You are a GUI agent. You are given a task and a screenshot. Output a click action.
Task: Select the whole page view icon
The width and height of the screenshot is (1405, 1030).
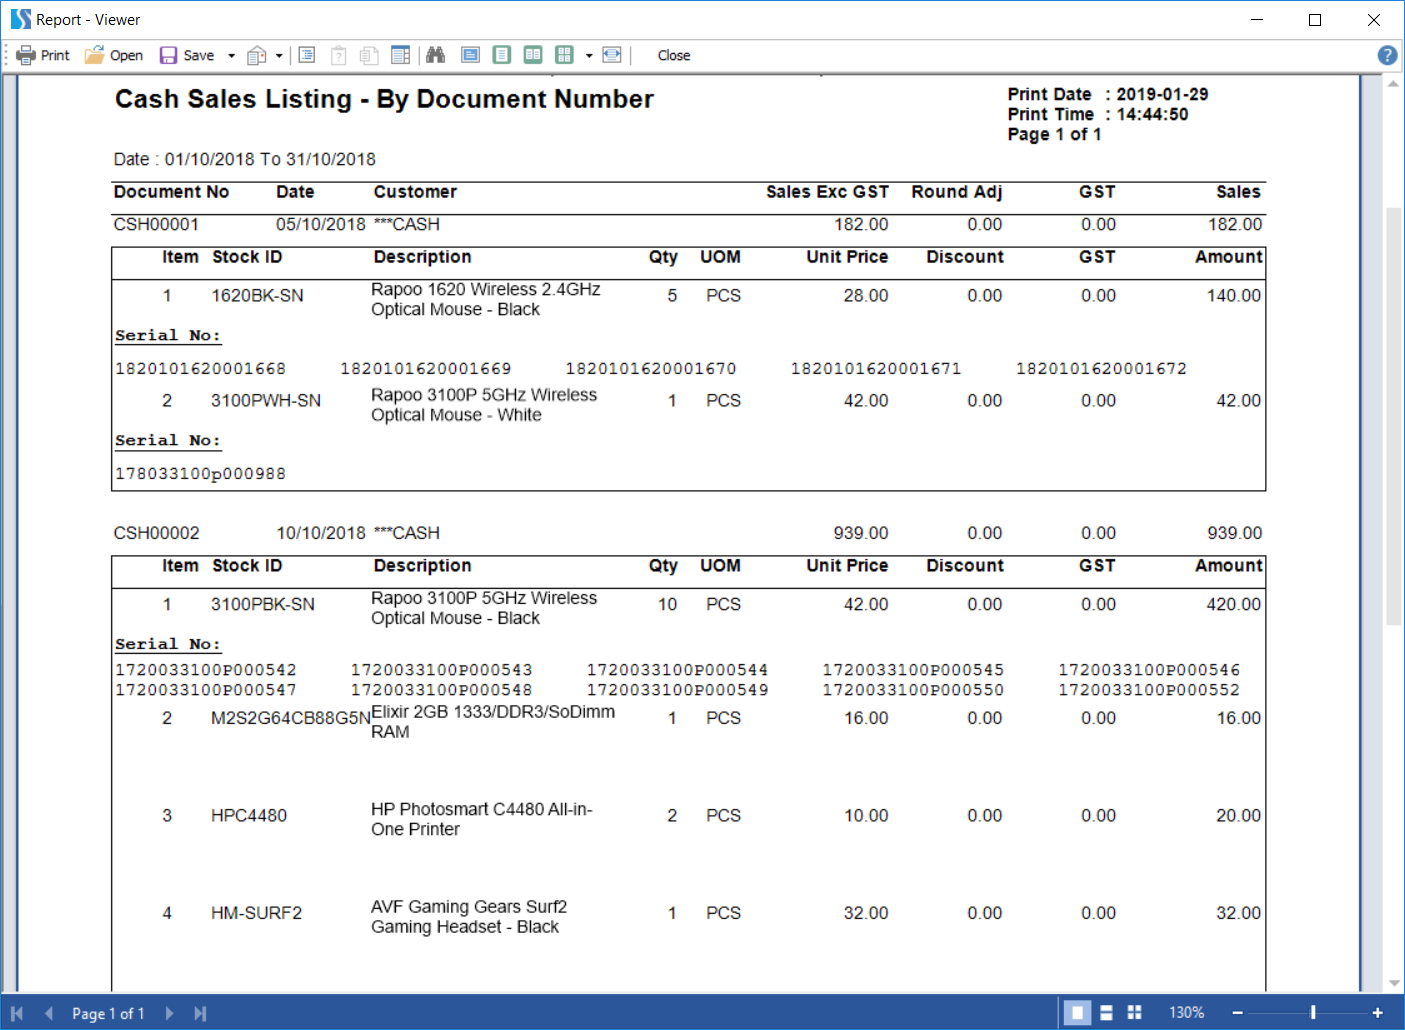coord(470,55)
